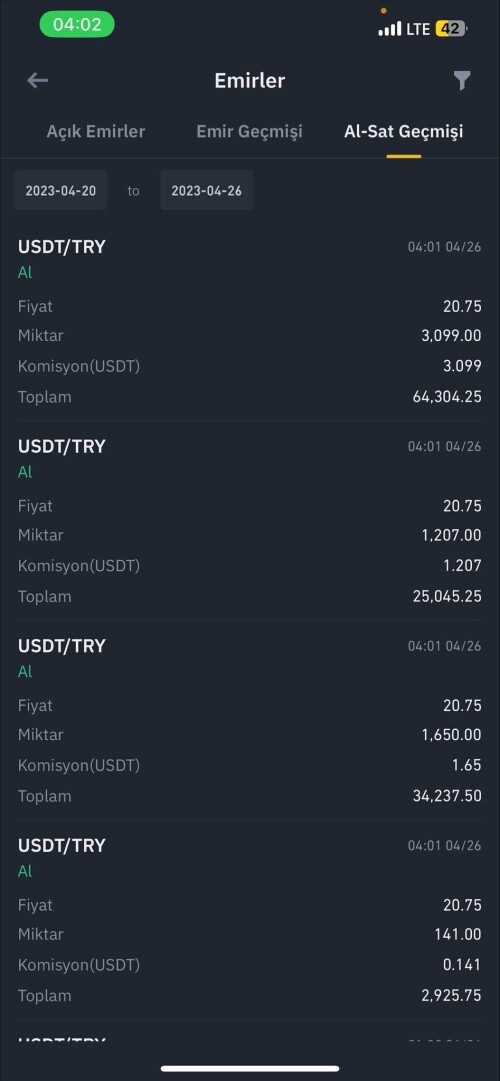The image size is (500, 1081).
Task: Tap the Al label of third trade
Action: point(25,671)
